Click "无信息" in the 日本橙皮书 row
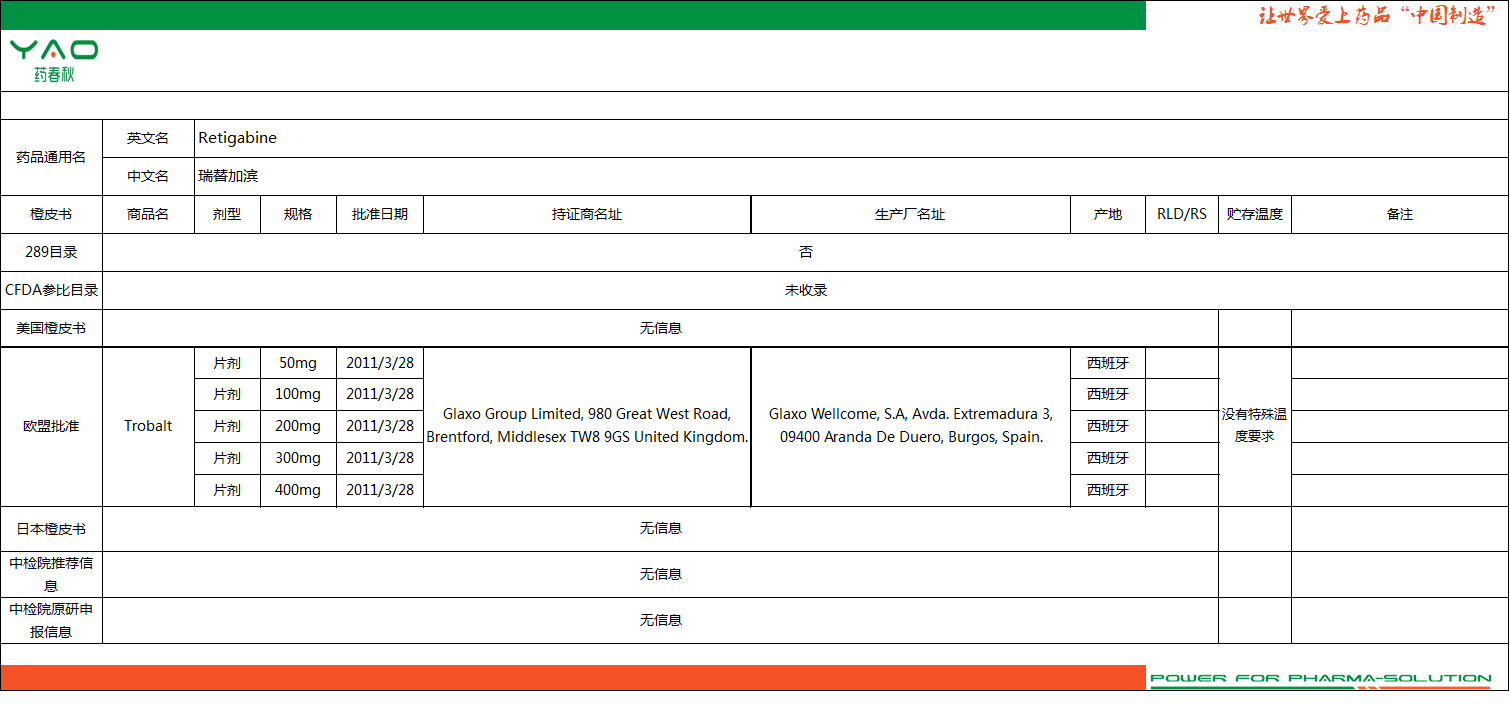 (661, 528)
